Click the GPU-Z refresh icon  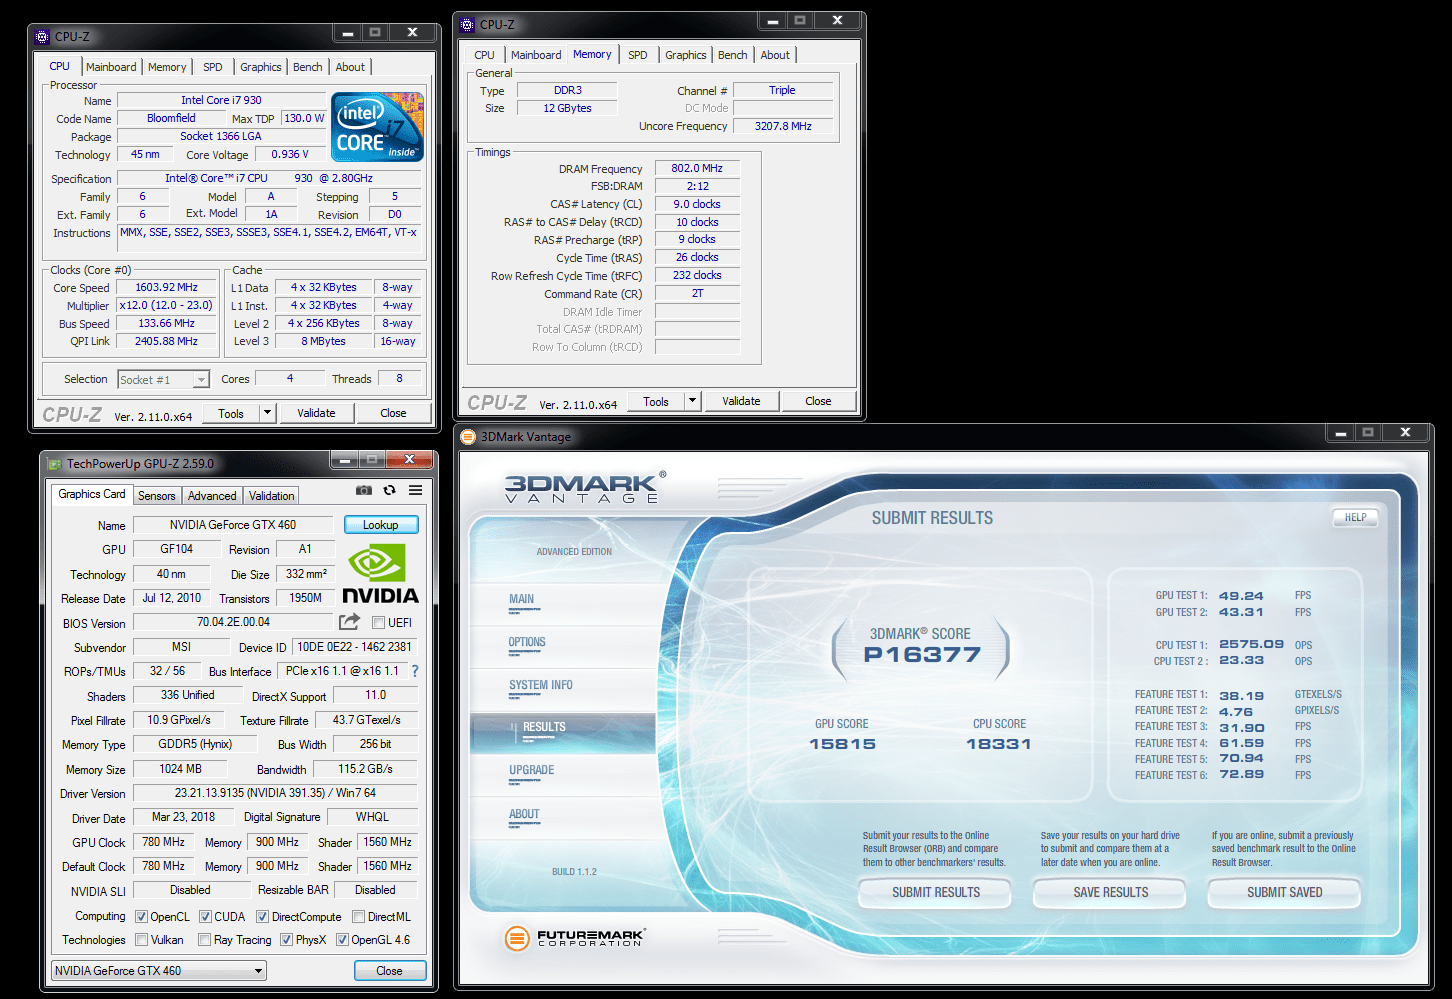coord(389,490)
